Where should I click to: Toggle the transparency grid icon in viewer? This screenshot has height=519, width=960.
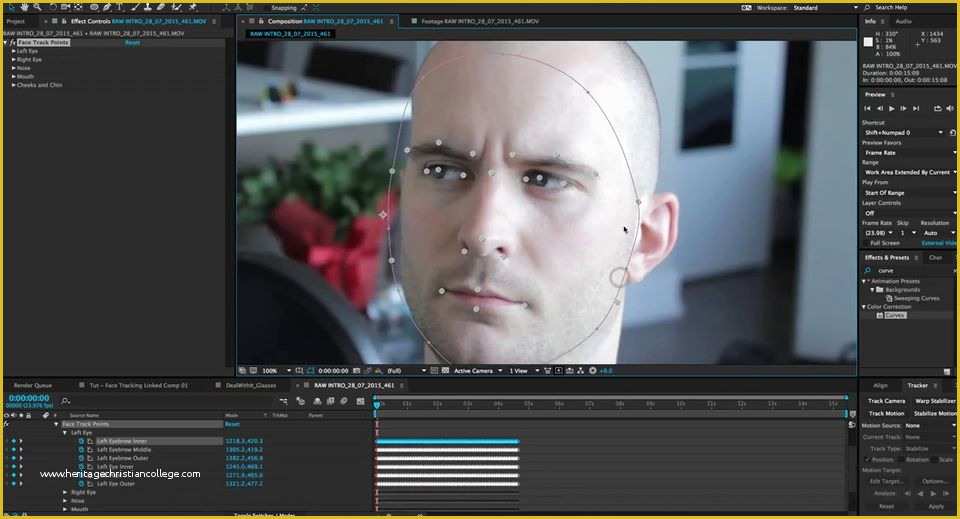point(445,370)
